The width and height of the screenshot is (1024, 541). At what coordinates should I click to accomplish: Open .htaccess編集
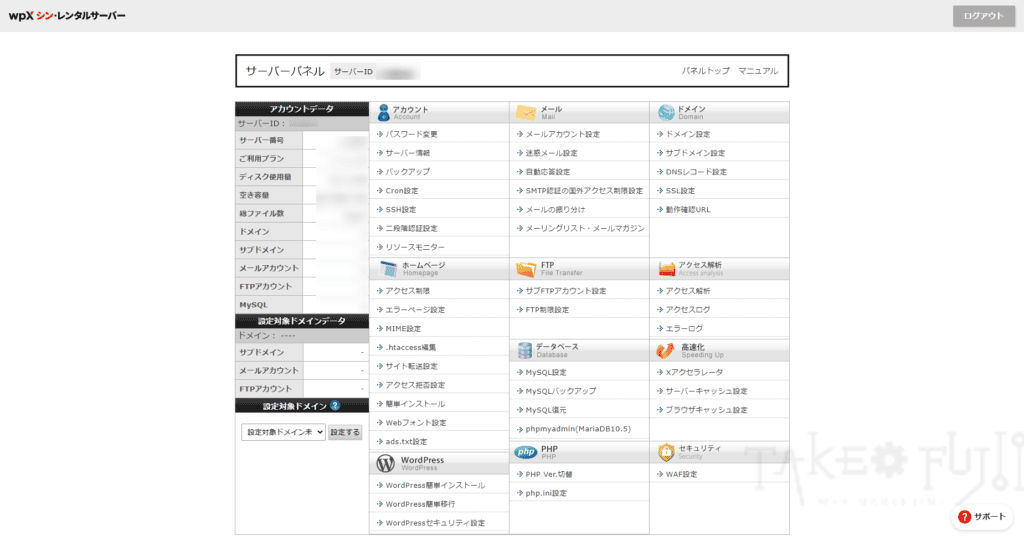410,348
